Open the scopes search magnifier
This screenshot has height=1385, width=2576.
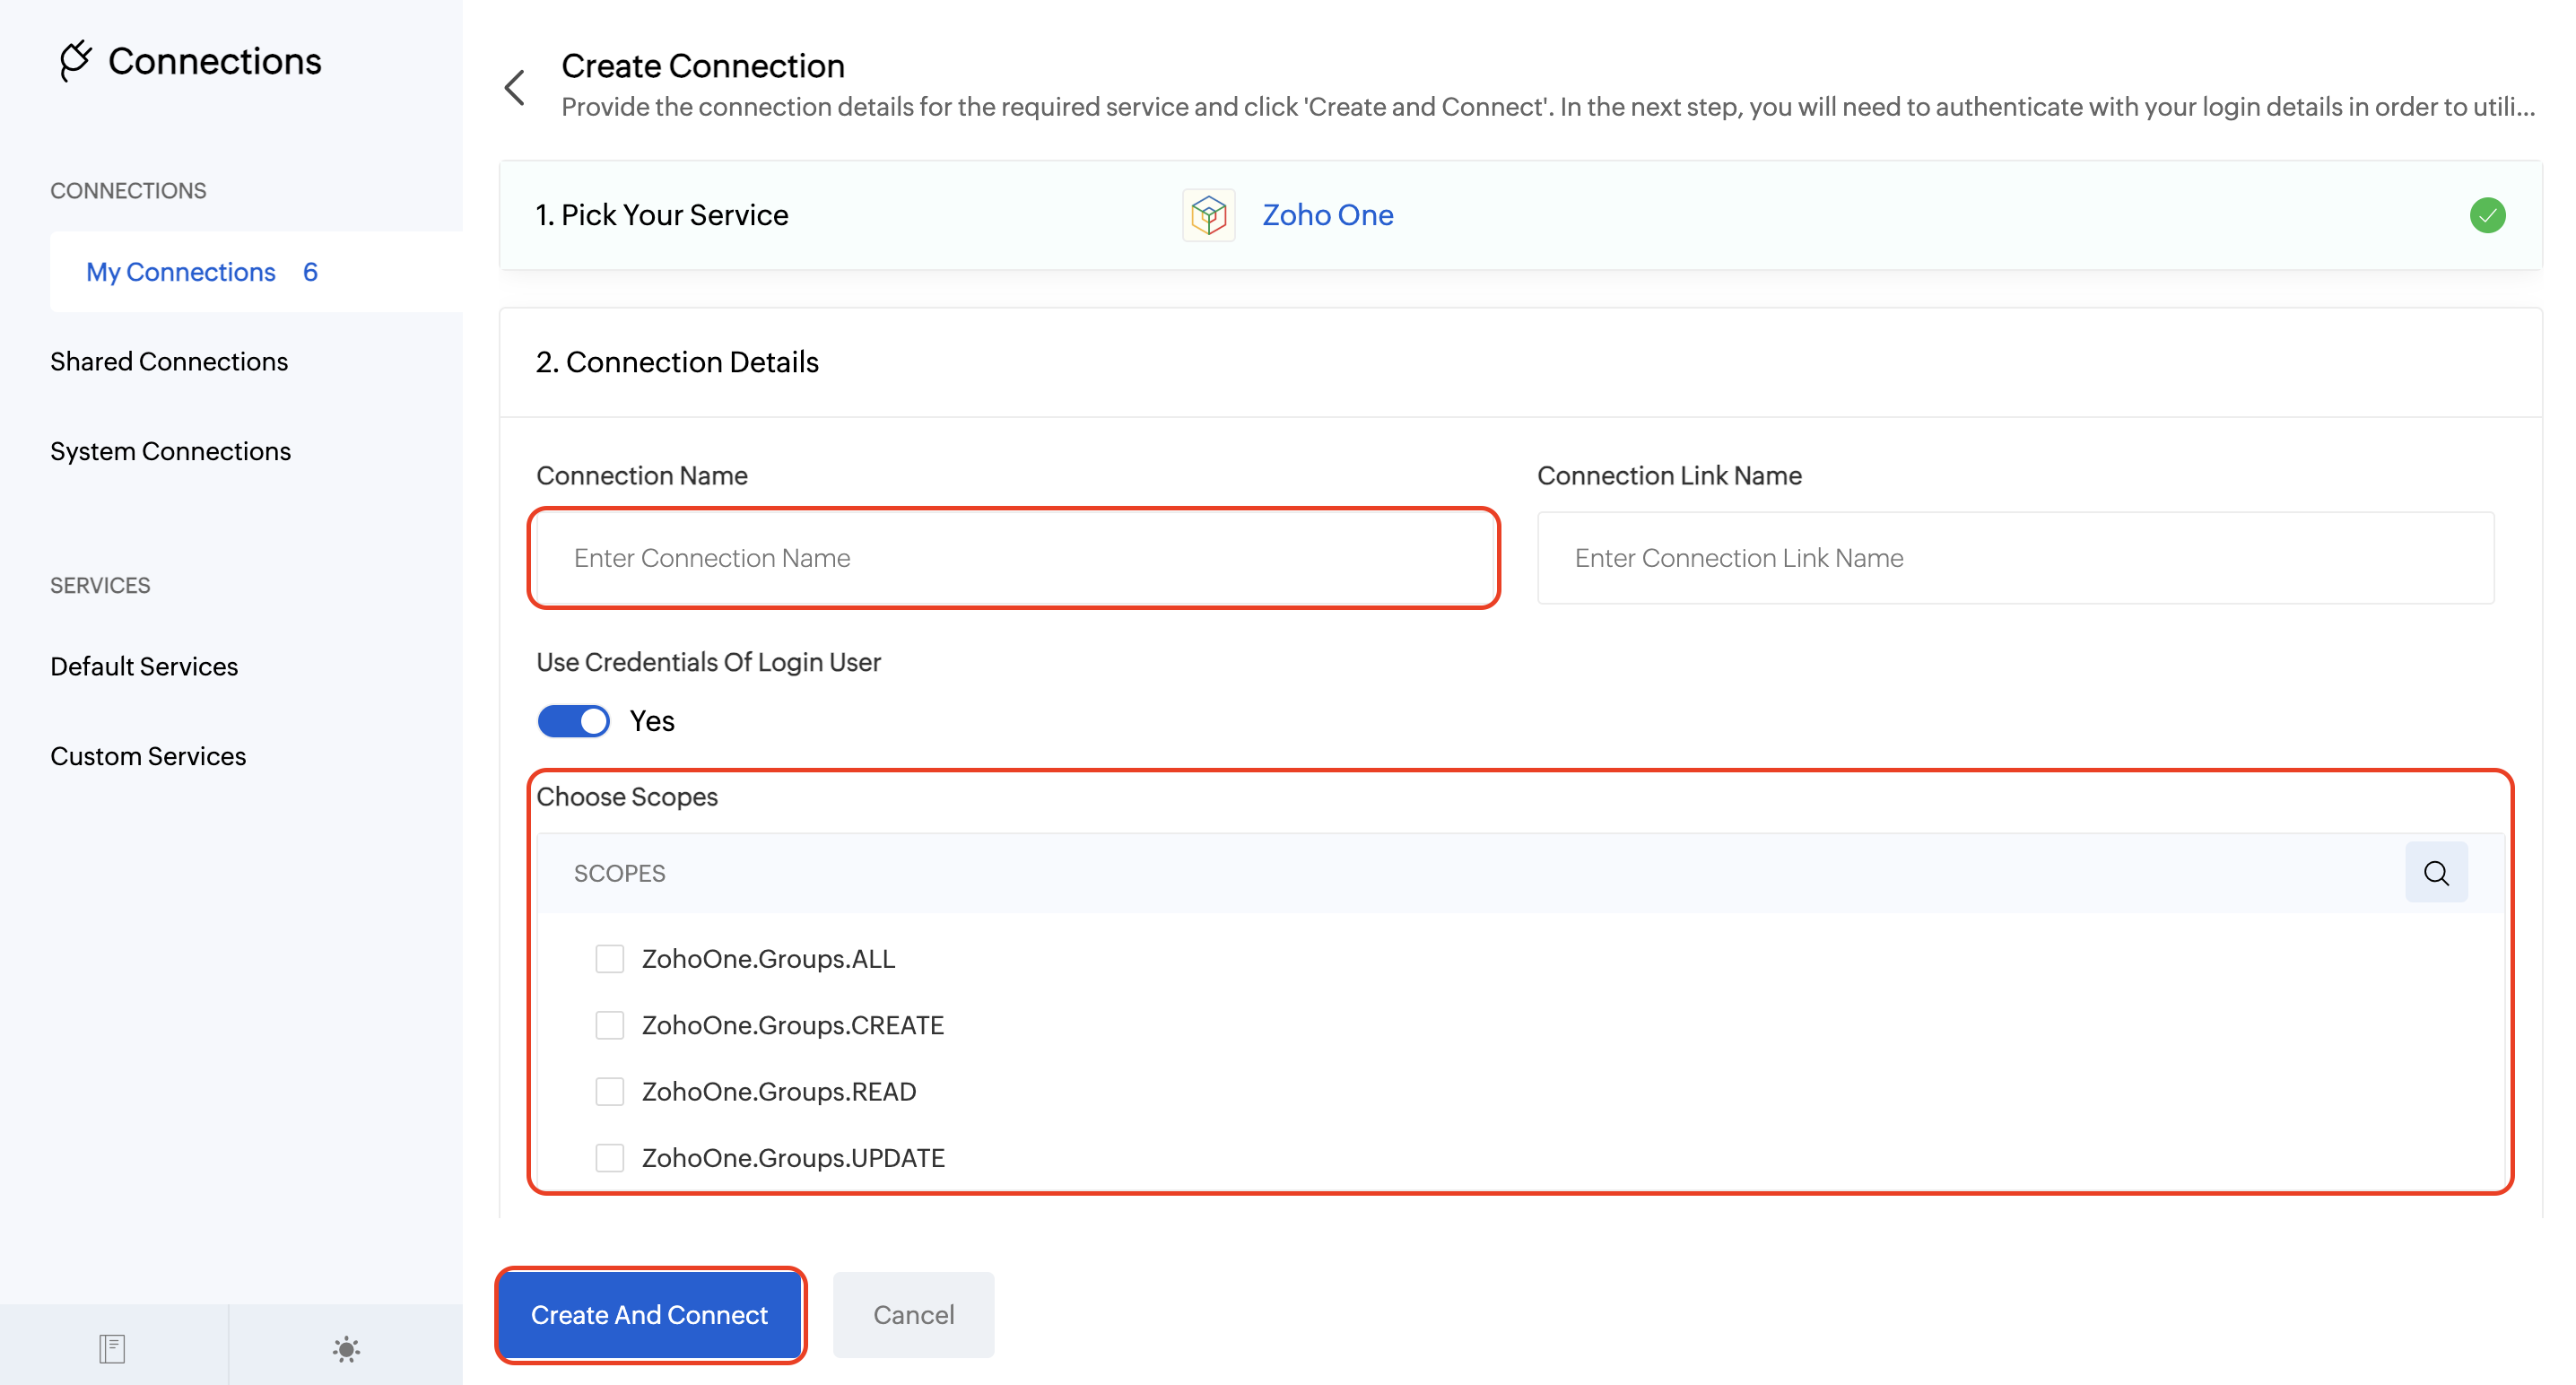coord(2436,873)
